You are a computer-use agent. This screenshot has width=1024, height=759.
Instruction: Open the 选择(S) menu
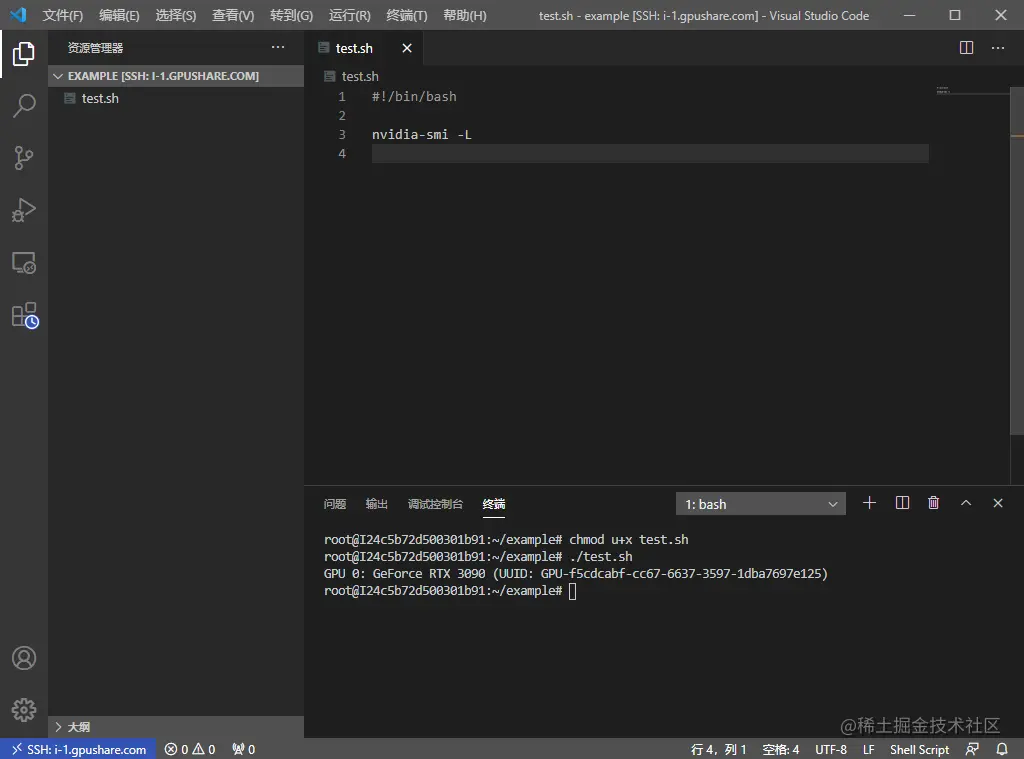pos(176,15)
